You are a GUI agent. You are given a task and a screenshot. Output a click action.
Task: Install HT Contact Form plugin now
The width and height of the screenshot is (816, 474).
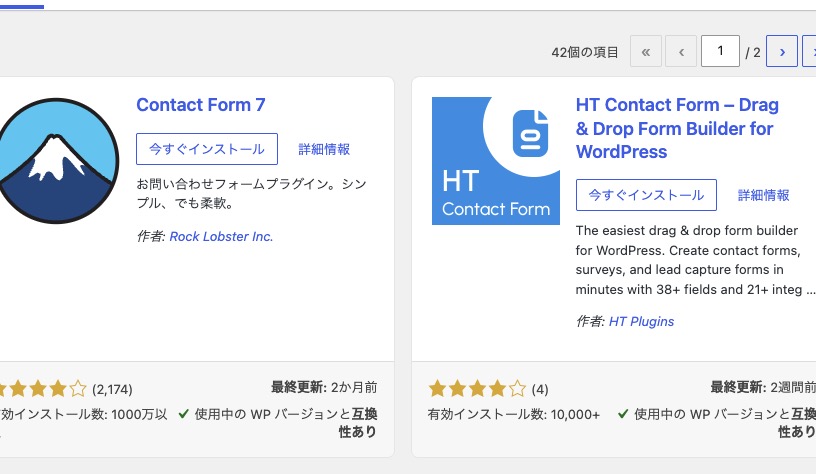(646, 195)
